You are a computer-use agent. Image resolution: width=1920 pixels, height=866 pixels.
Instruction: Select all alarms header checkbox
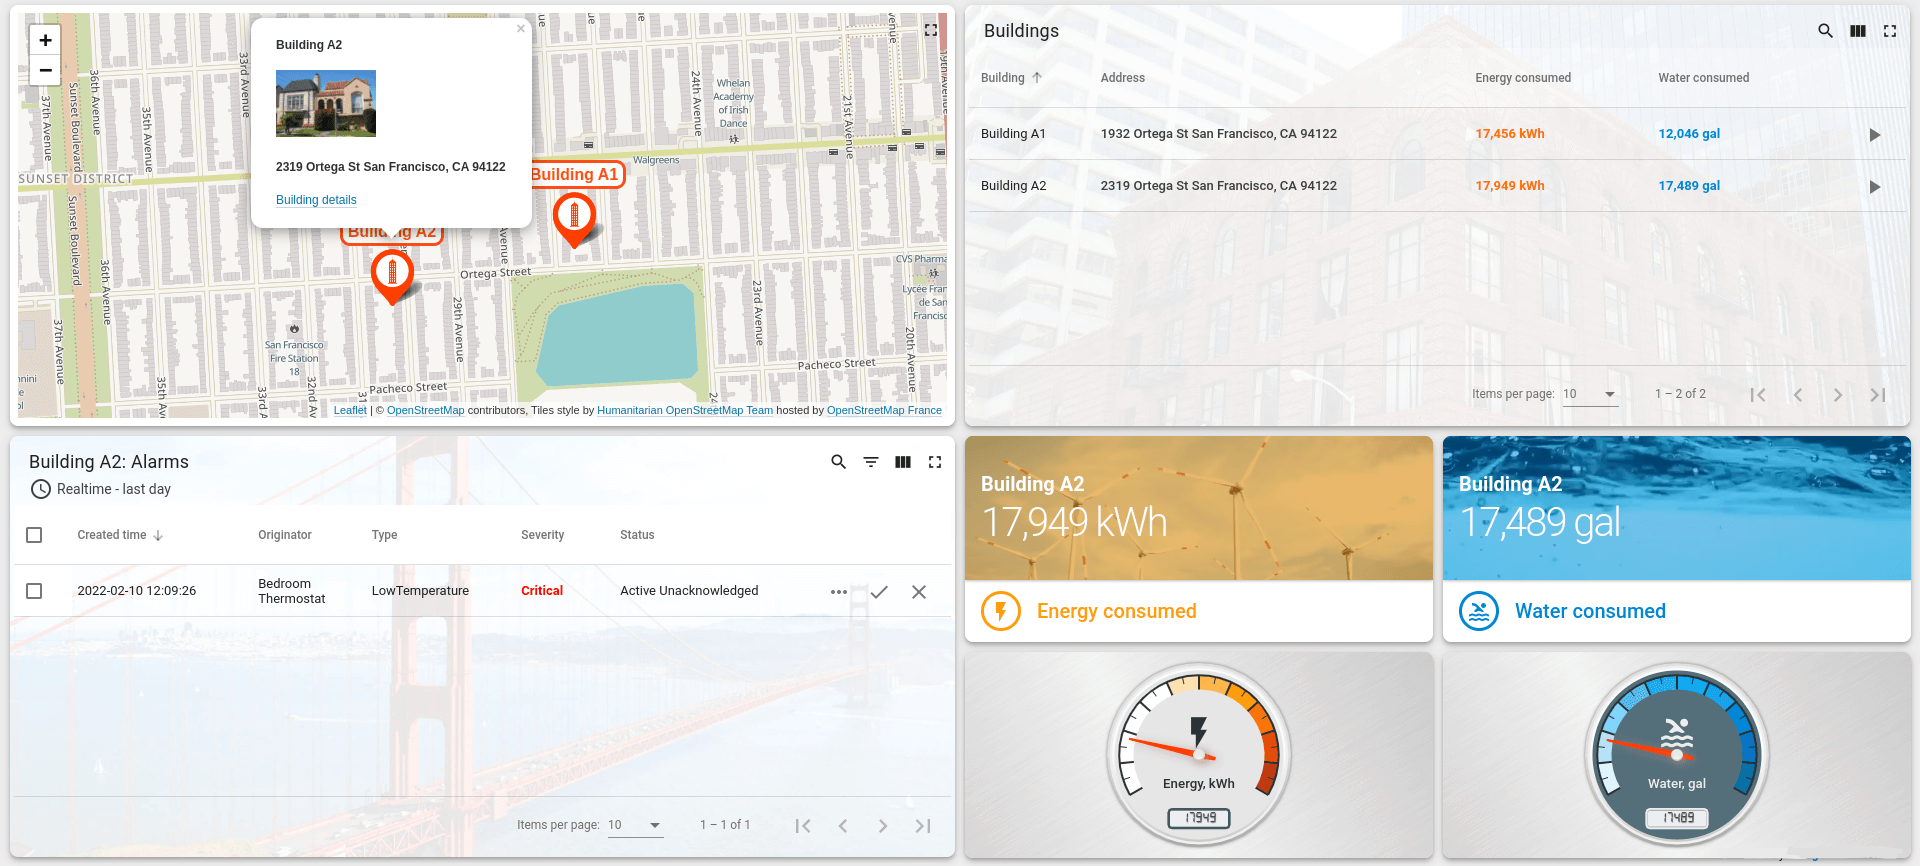[34, 535]
